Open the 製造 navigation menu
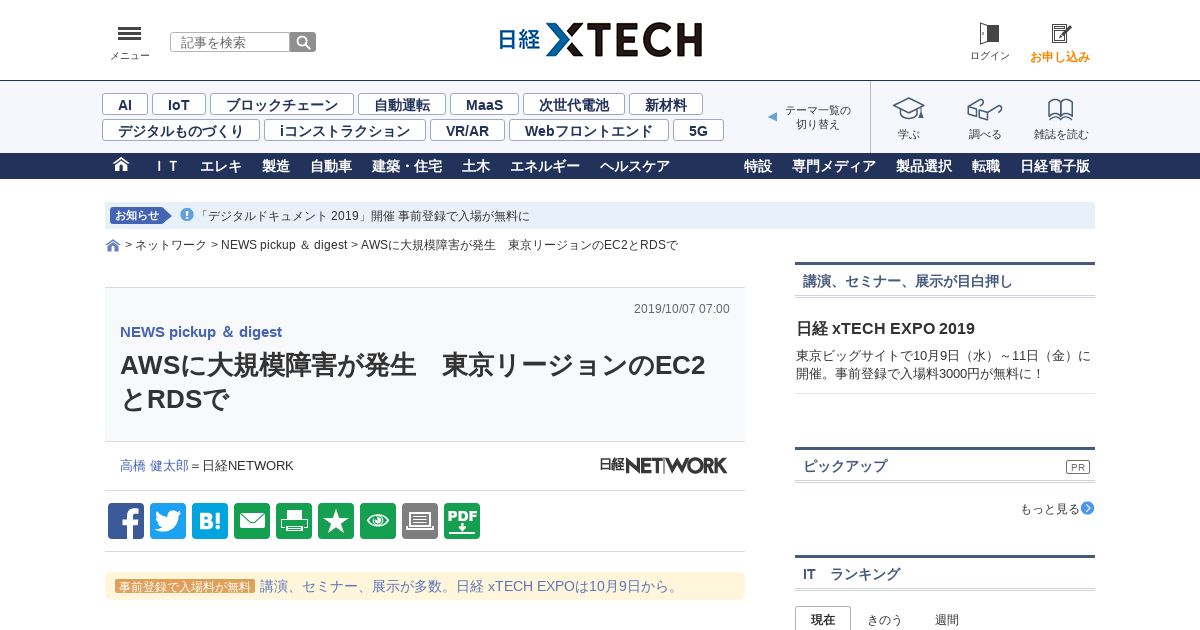This screenshot has height=630, width=1200. pos(276,166)
